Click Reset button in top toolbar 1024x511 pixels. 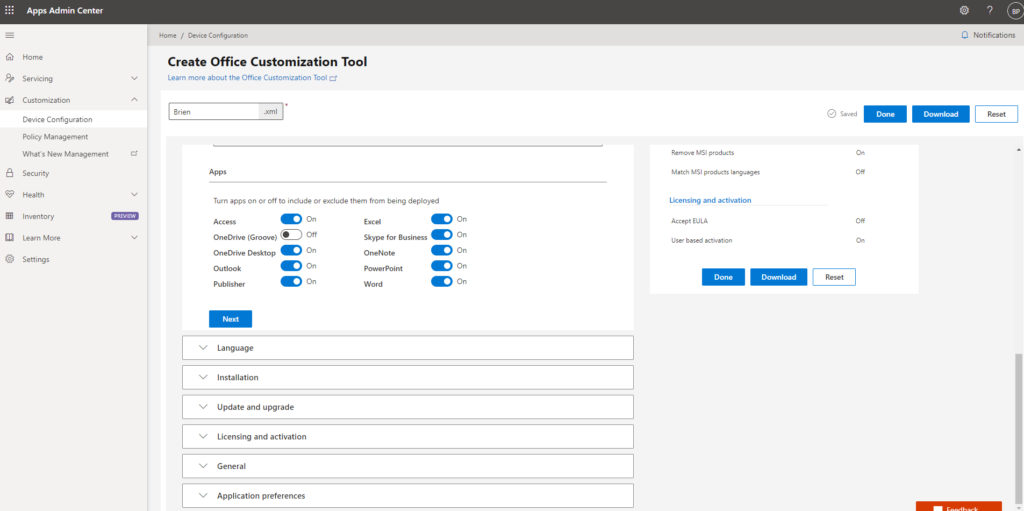point(996,114)
